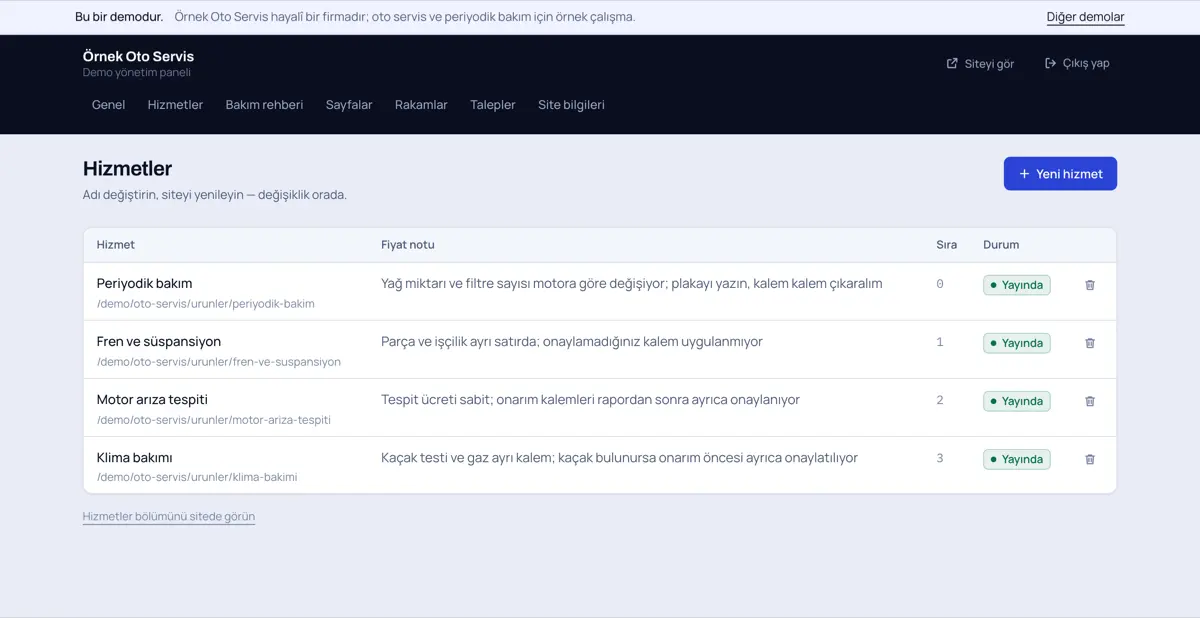Open Site bilgileri settings
The height and width of the screenshot is (618, 1200).
(571, 105)
